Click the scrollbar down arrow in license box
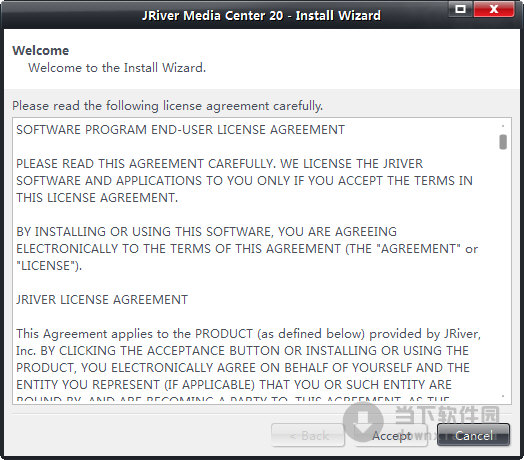Image resolution: width=524 pixels, height=460 pixels. coord(503,396)
